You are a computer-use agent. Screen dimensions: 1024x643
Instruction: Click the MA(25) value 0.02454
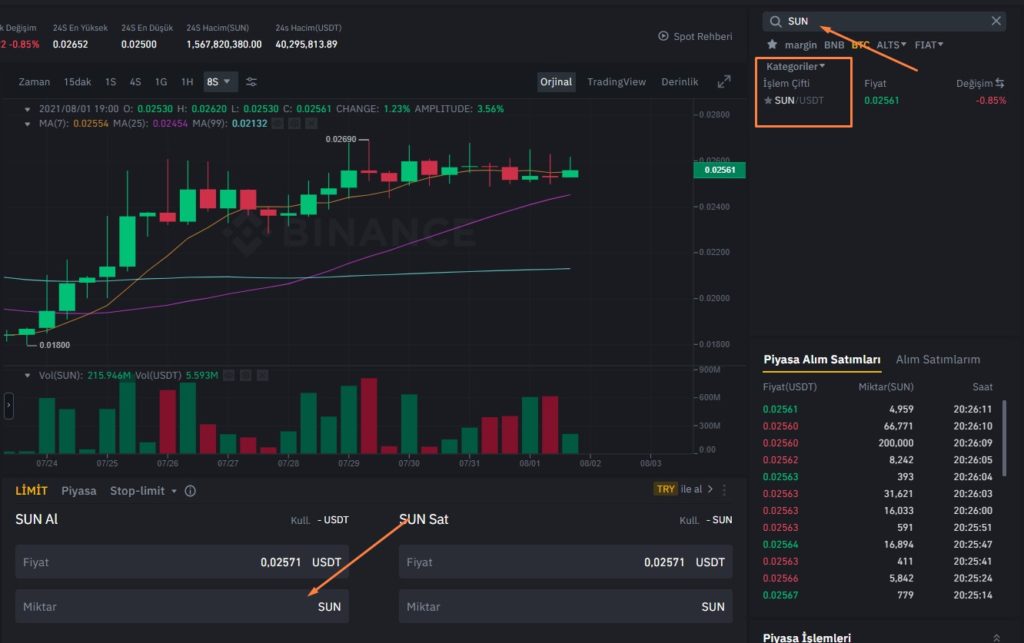pyautogui.click(x=170, y=123)
